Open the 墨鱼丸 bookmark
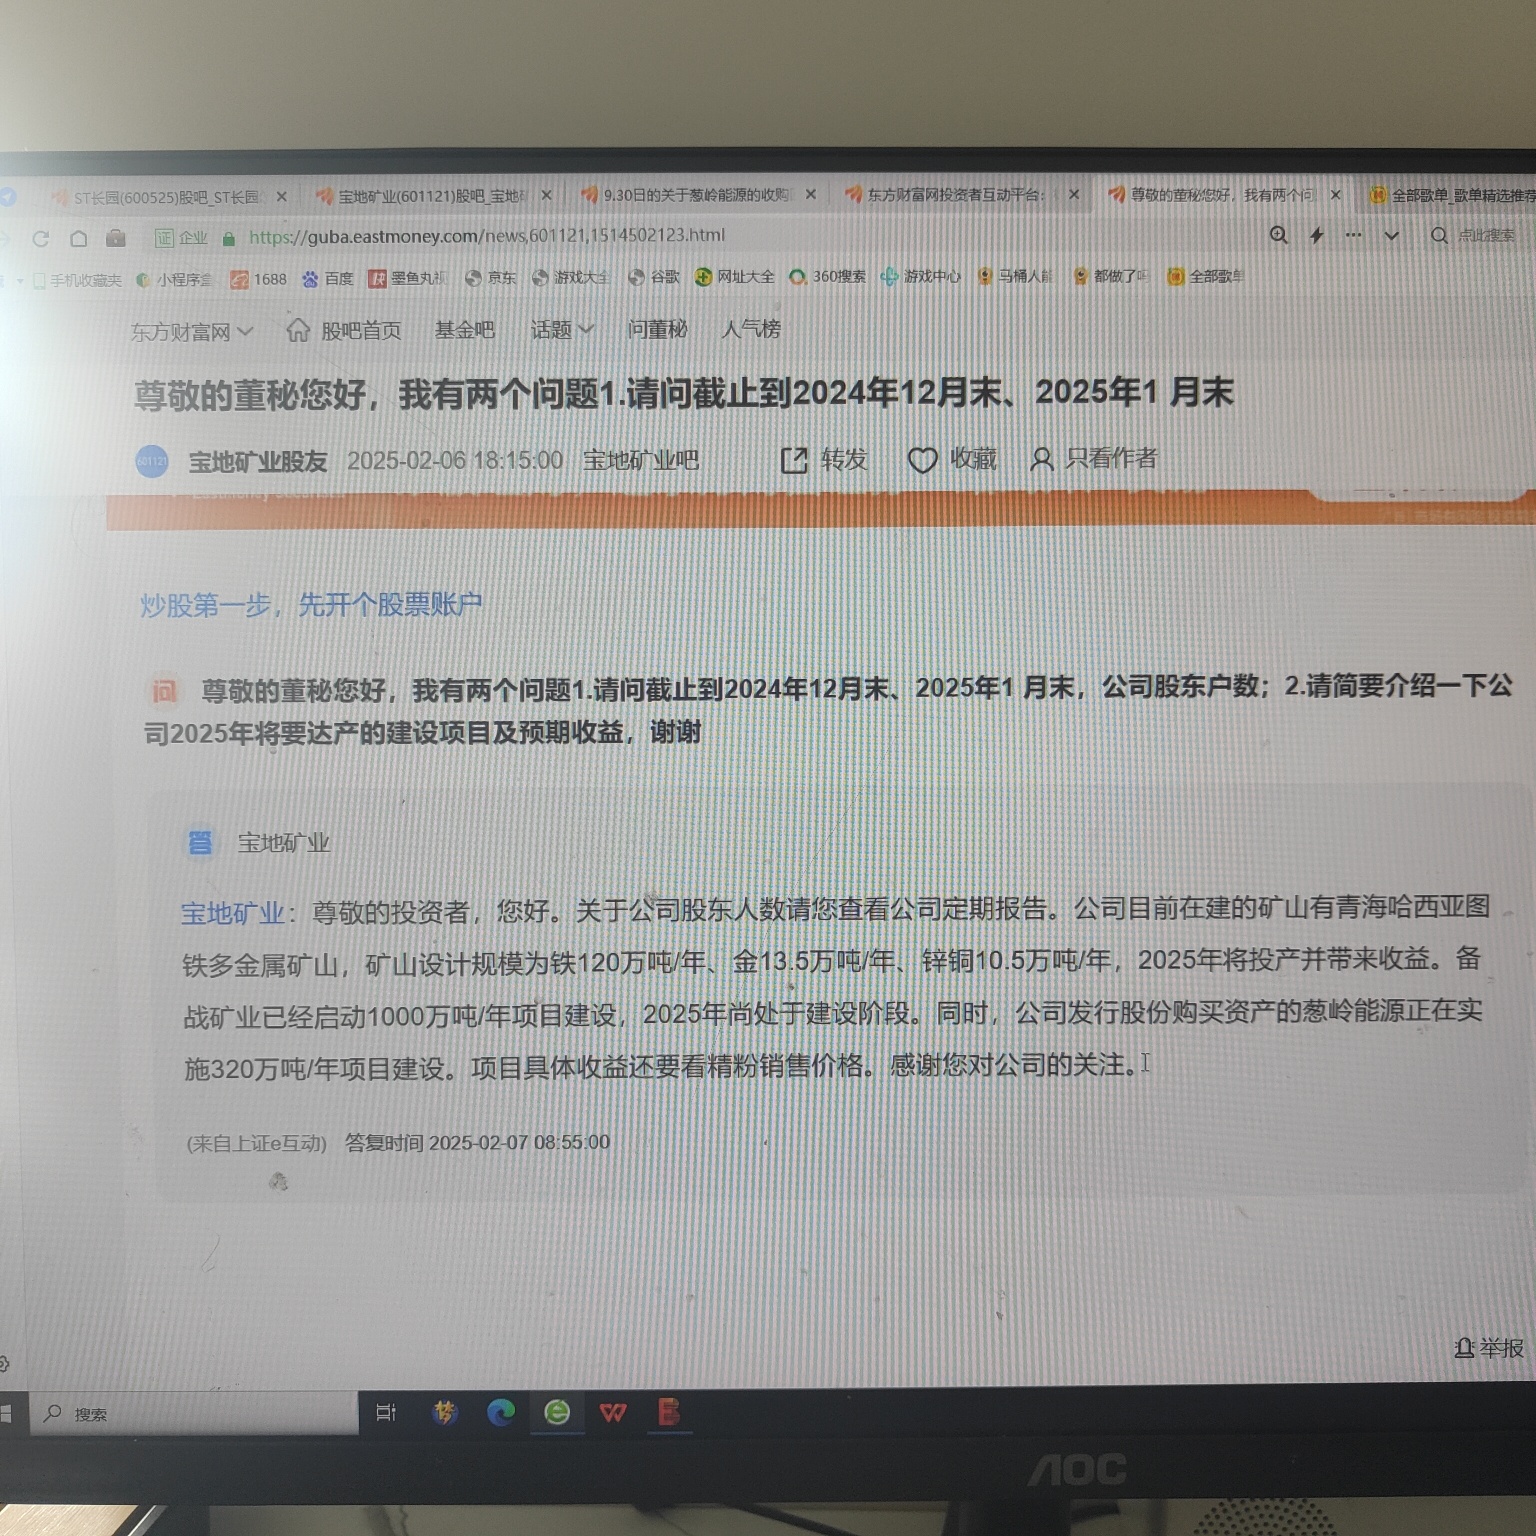 (x=407, y=278)
